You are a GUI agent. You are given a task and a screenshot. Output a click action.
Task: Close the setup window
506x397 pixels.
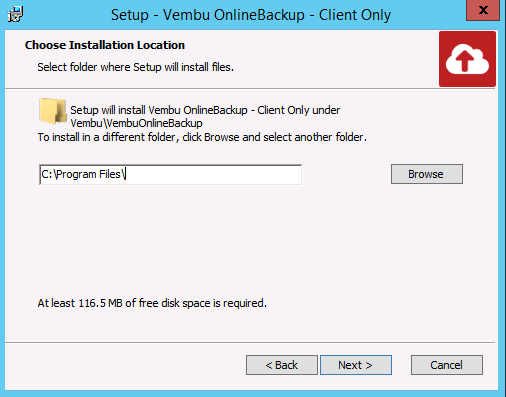pyautogui.click(x=483, y=10)
